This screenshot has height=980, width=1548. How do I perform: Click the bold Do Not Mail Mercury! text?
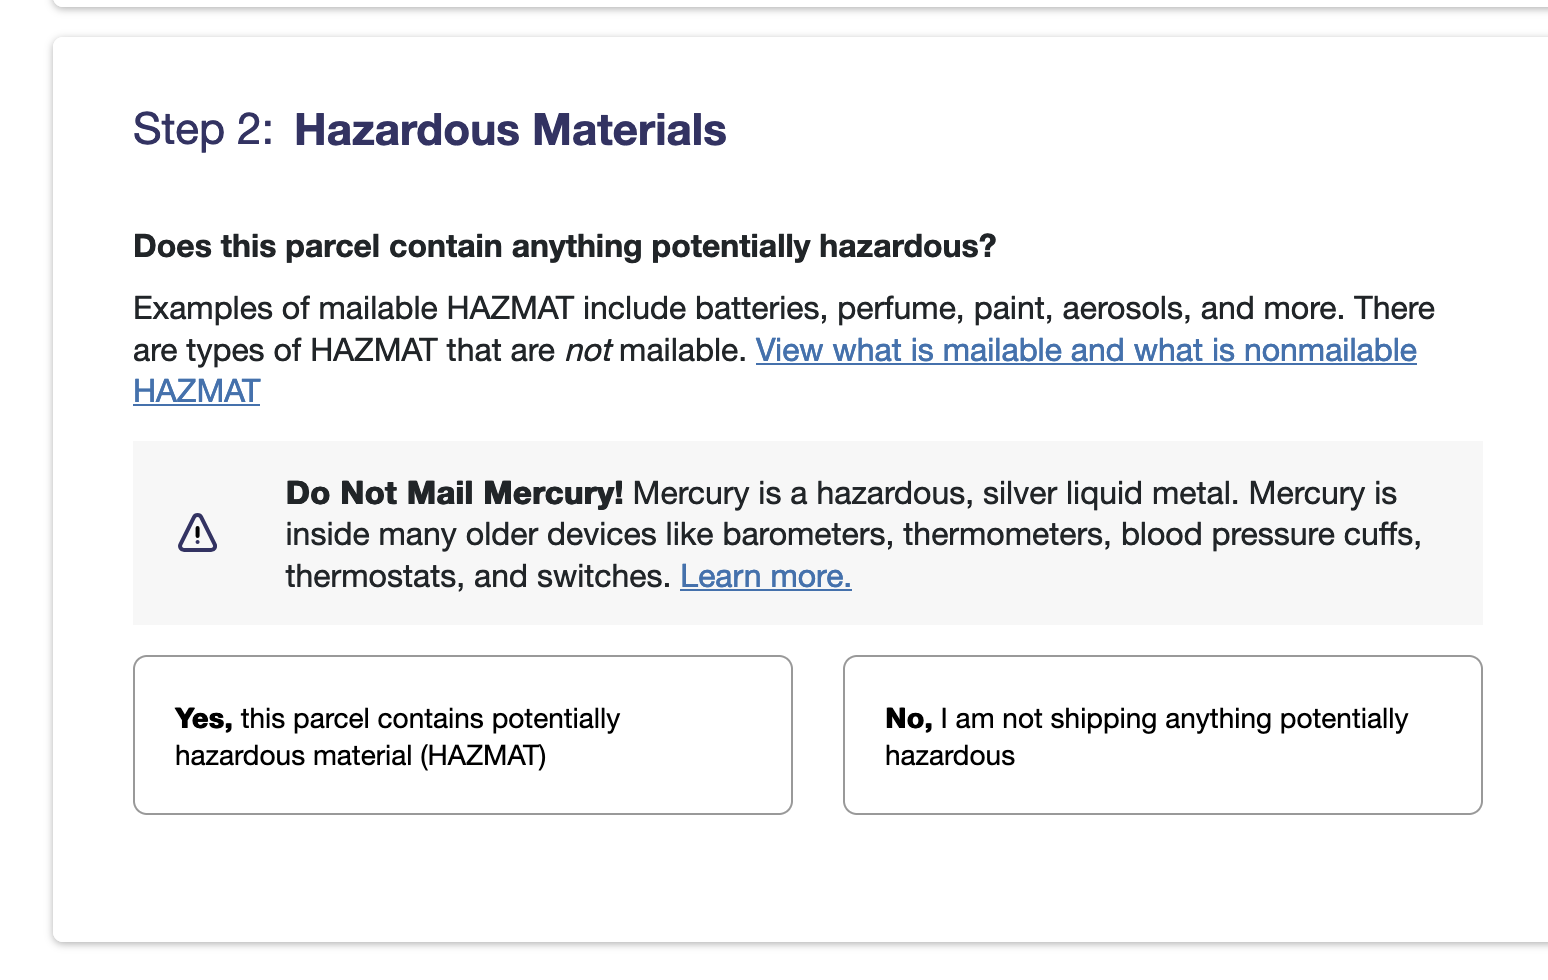[454, 493]
